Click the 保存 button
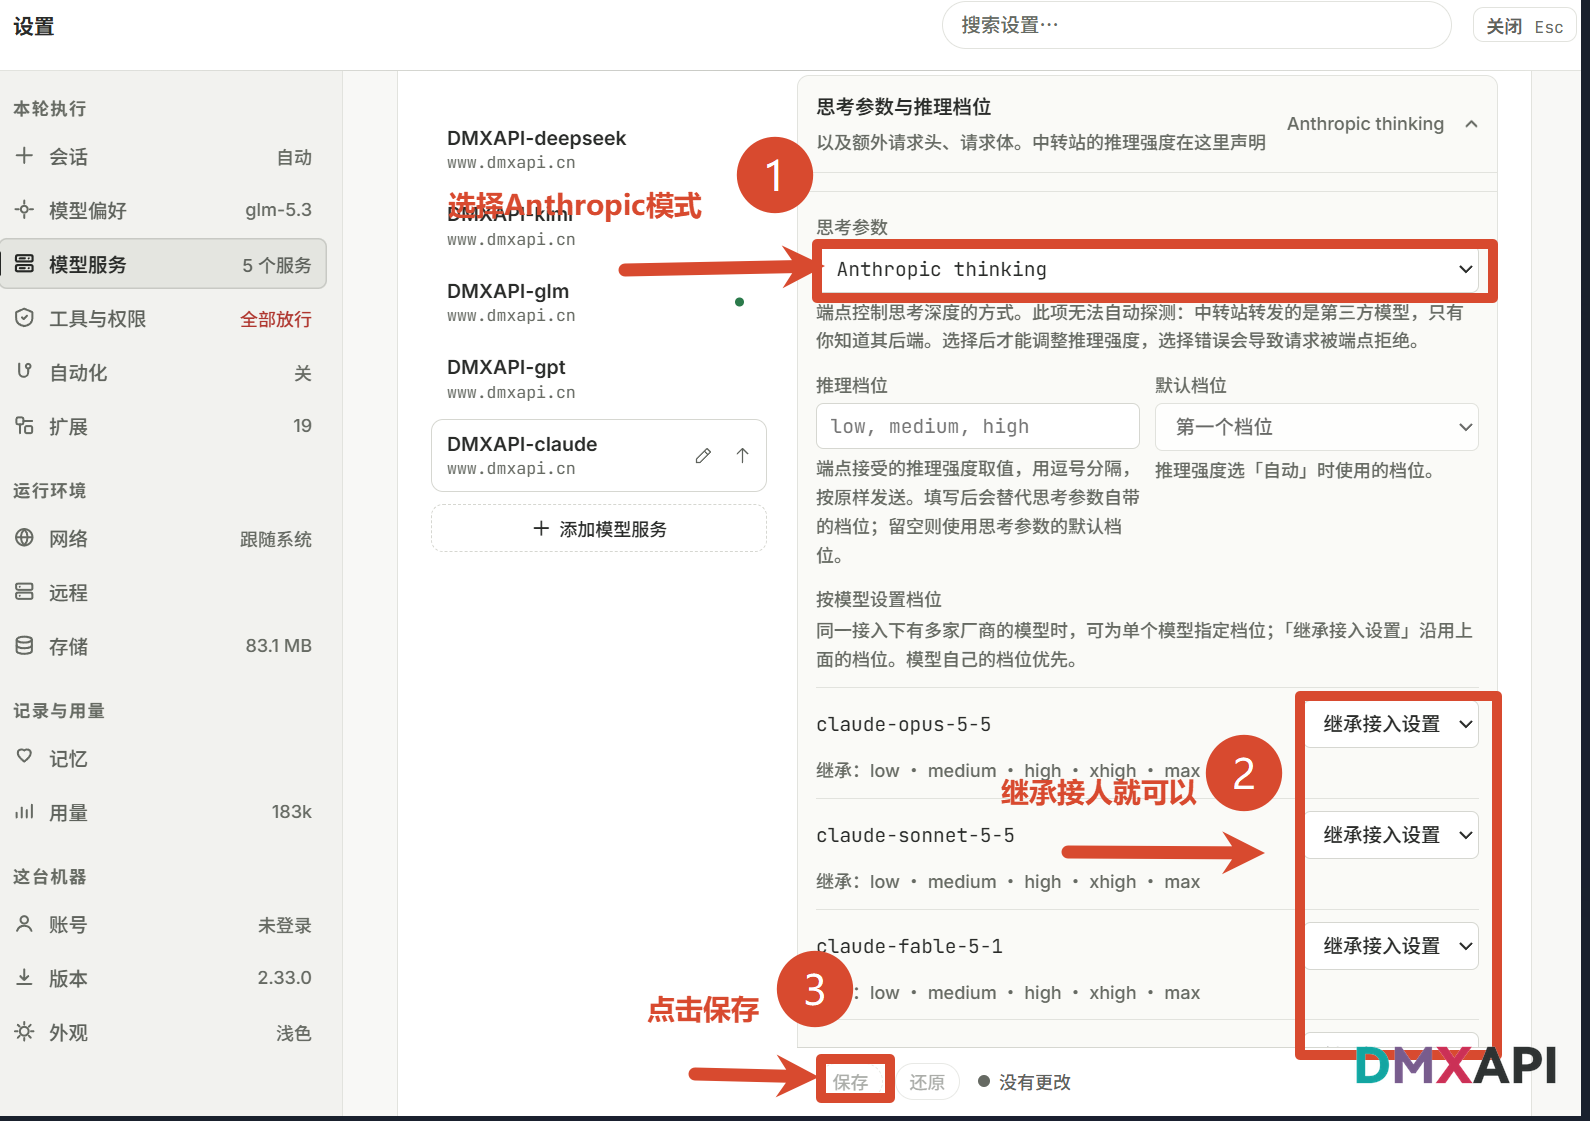The width and height of the screenshot is (1590, 1121). (x=851, y=1082)
